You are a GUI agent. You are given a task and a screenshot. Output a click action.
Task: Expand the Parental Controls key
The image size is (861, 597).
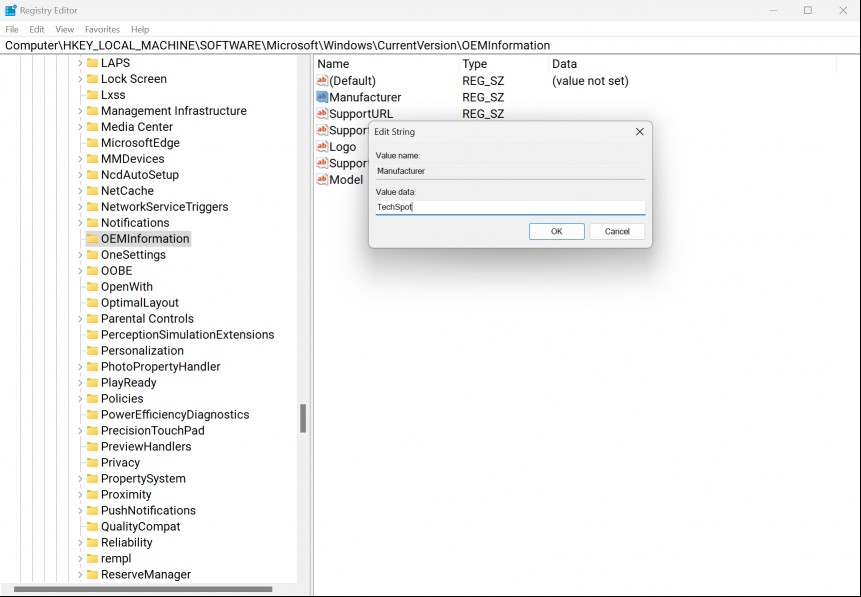(x=80, y=319)
